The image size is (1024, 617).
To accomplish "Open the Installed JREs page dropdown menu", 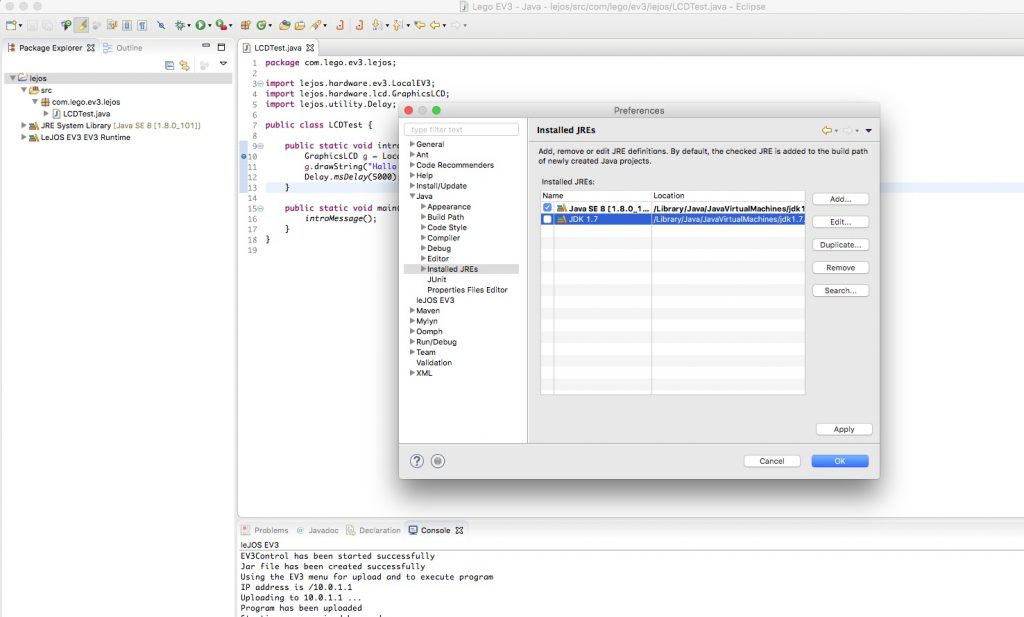I will (869, 131).
